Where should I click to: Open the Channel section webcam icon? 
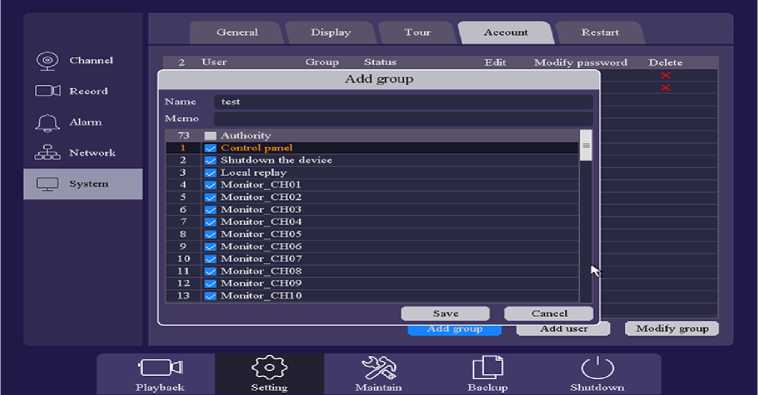tap(47, 61)
